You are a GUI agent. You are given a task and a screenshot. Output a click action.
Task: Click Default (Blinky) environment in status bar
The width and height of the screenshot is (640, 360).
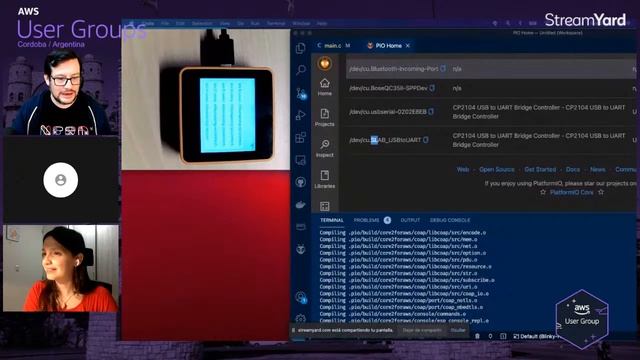[x=537, y=336]
